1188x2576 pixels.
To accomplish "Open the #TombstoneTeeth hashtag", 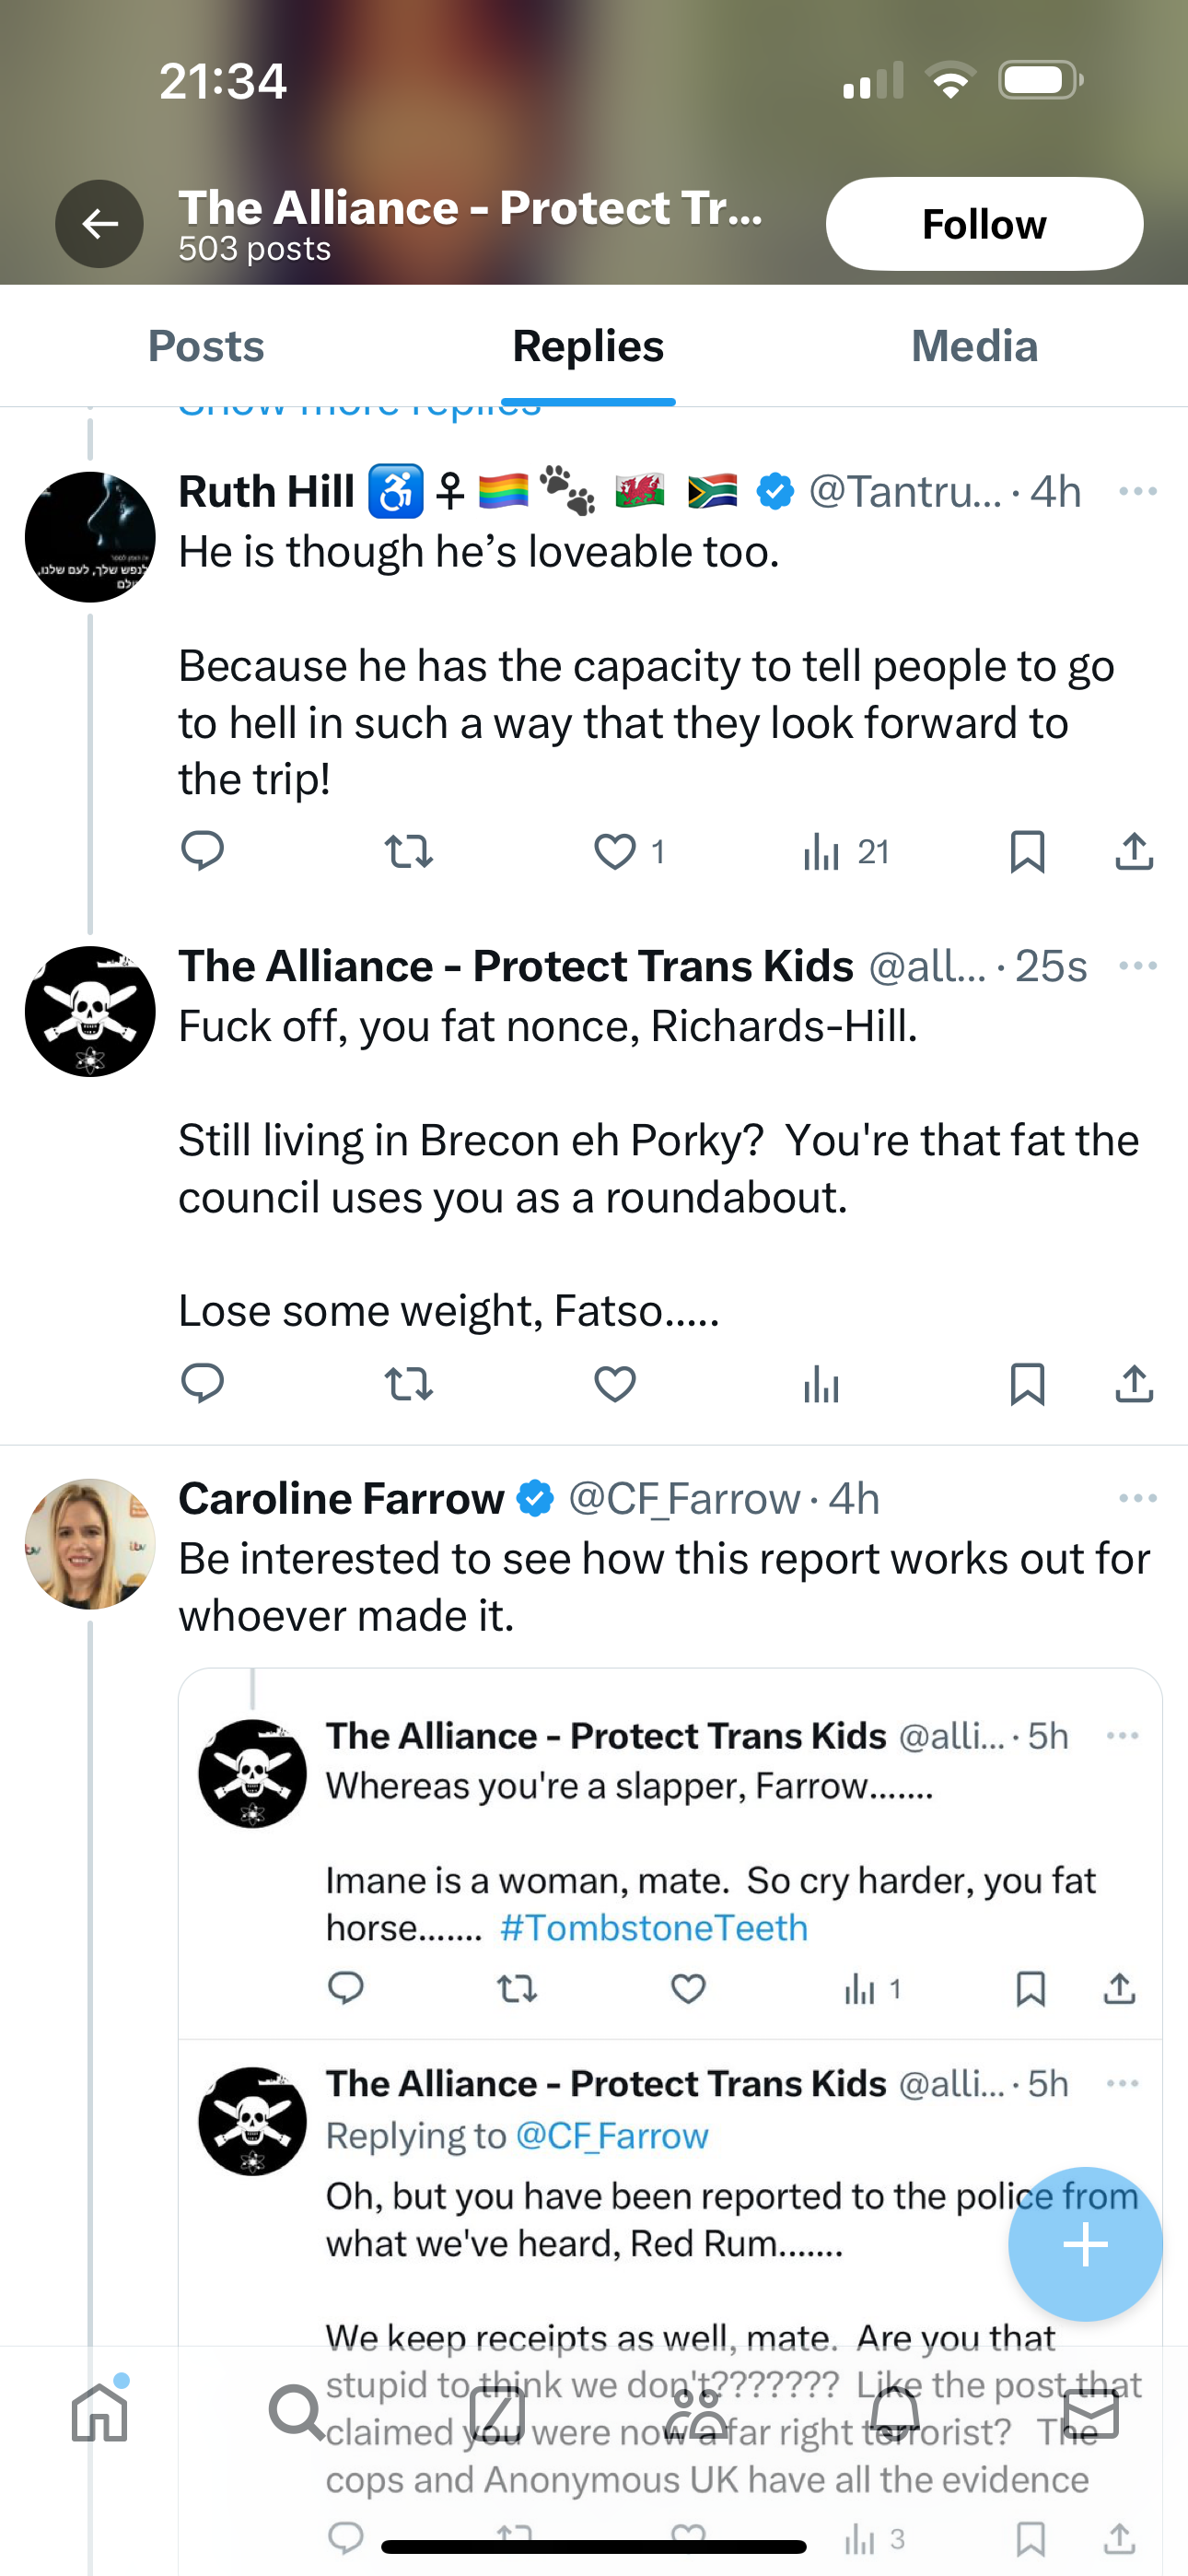I will [653, 1928].
